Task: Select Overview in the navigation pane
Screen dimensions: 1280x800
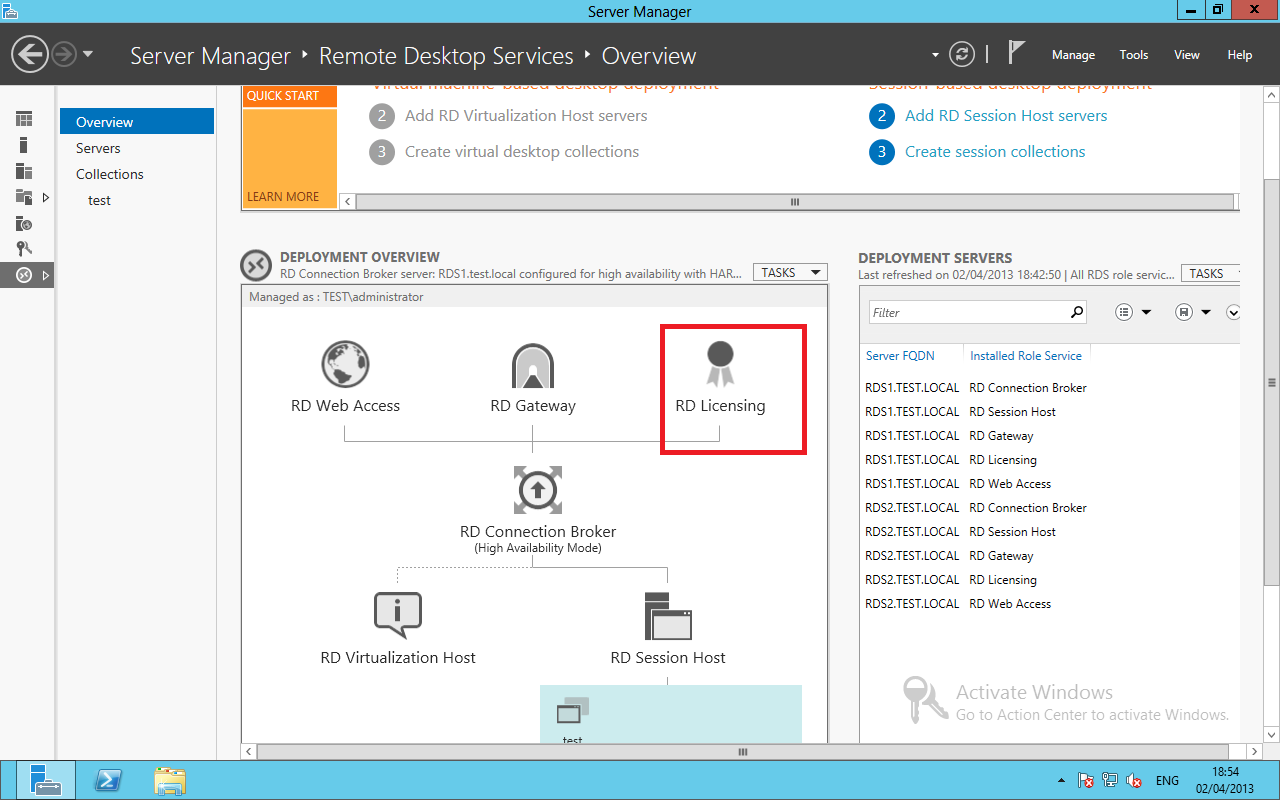Action: tap(137, 121)
